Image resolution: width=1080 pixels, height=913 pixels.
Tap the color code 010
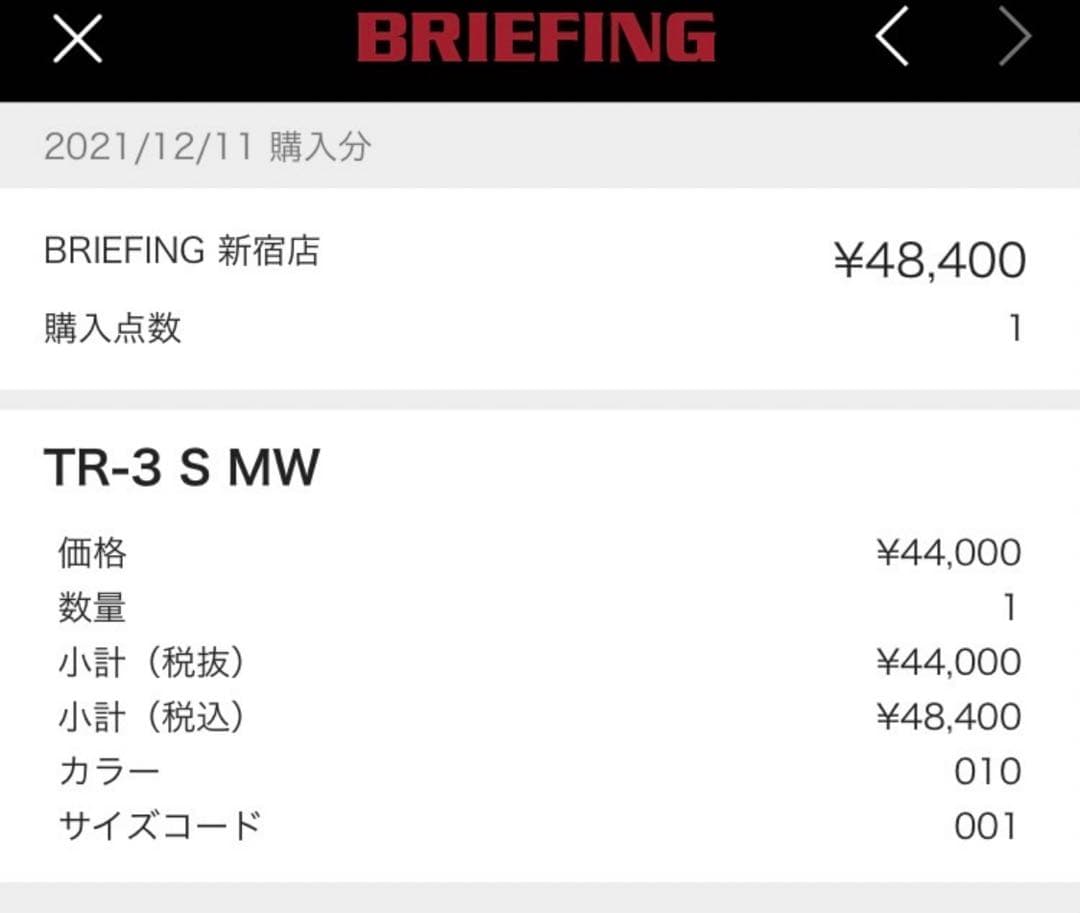tap(988, 769)
